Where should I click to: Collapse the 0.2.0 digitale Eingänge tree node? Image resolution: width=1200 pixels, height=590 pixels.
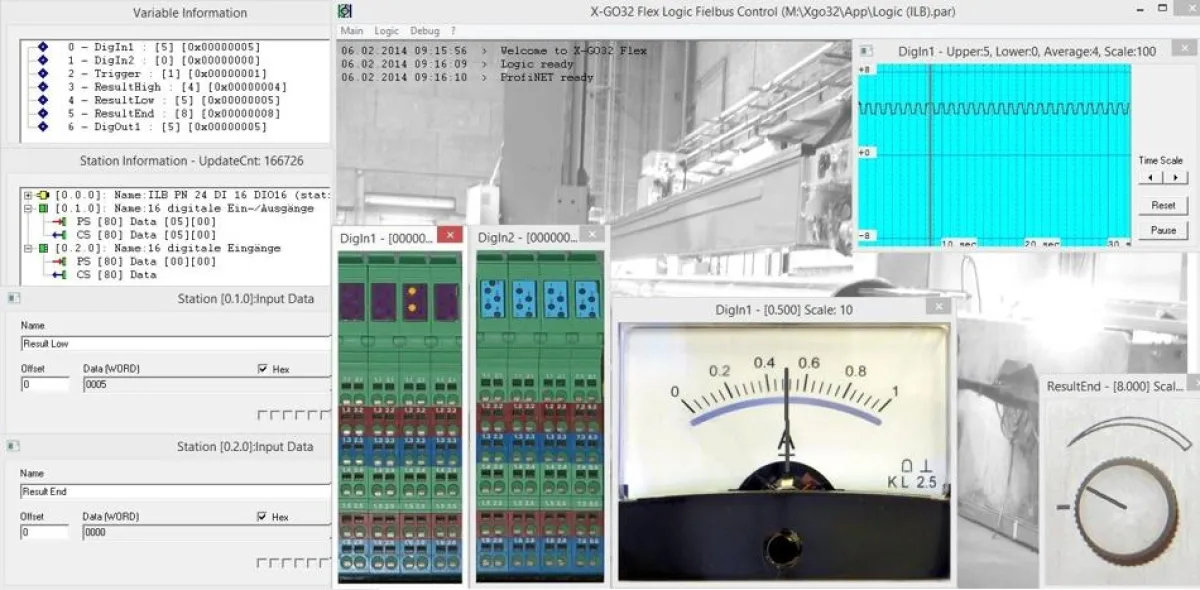(x=28, y=248)
